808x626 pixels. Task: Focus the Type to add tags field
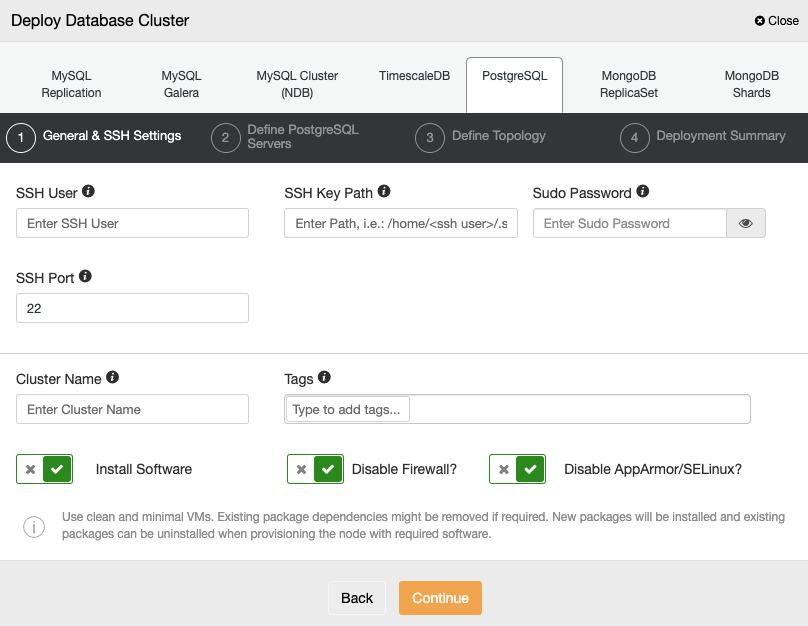coord(348,410)
